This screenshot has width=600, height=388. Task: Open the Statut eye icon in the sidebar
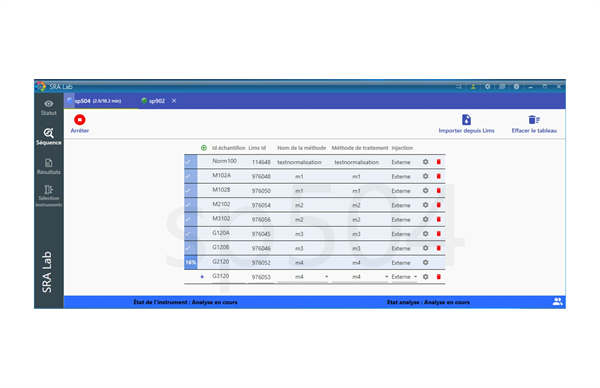tap(49, 104)
